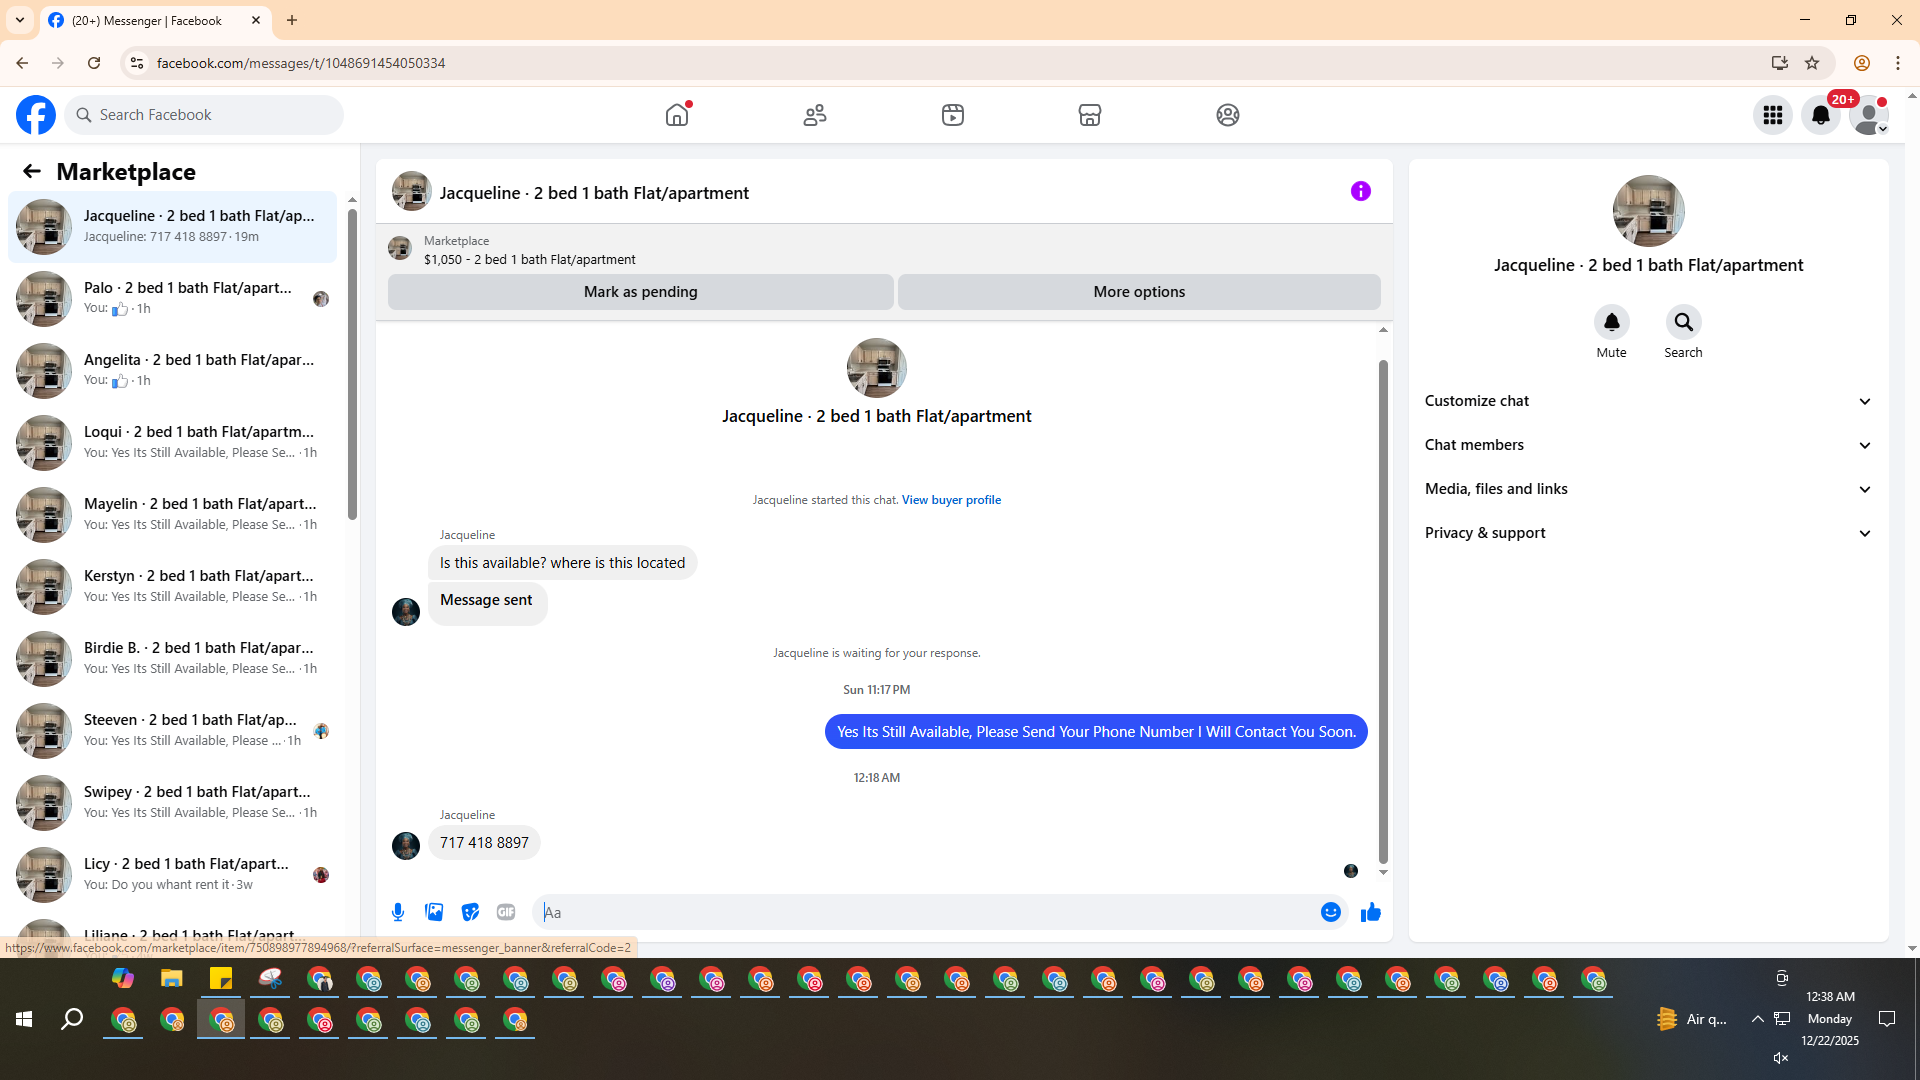
Task: Click the Search Facebook field
Action: (205, 115)
